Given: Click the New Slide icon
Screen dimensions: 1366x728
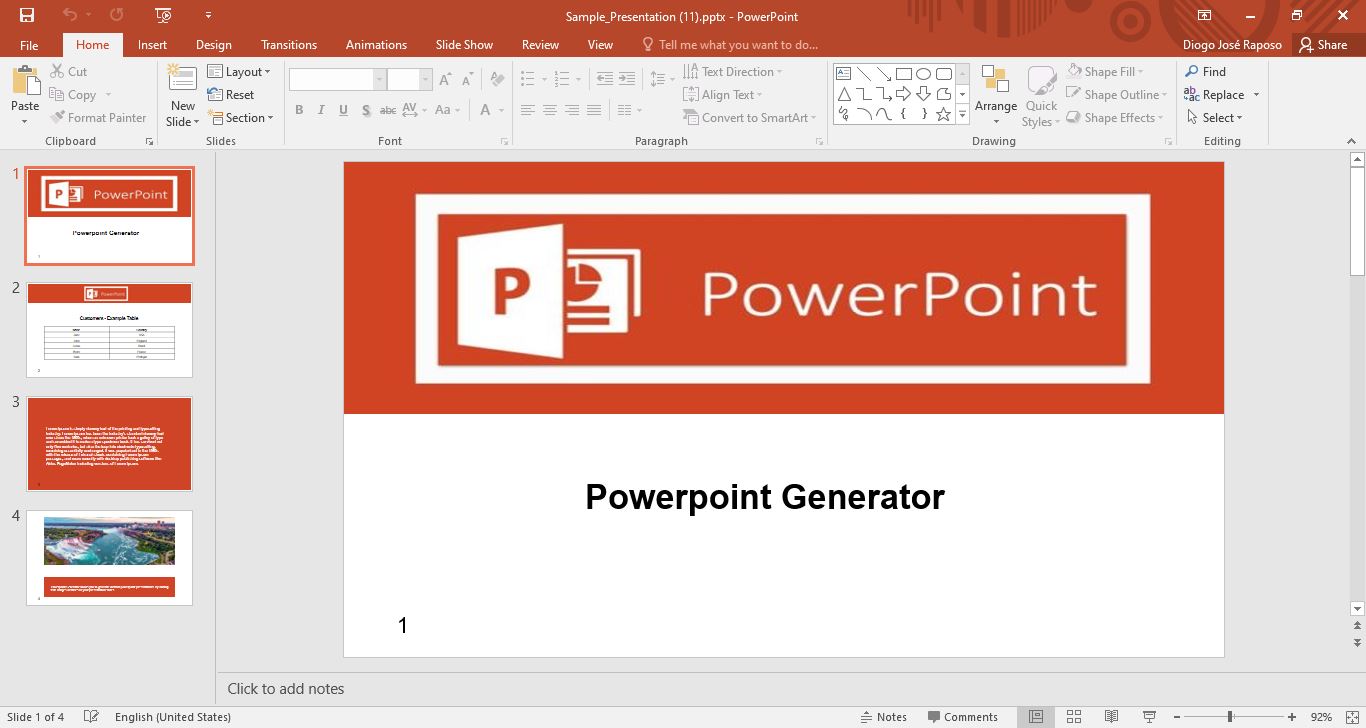Looking at the screenshot, I should click(x=182, y=80).
